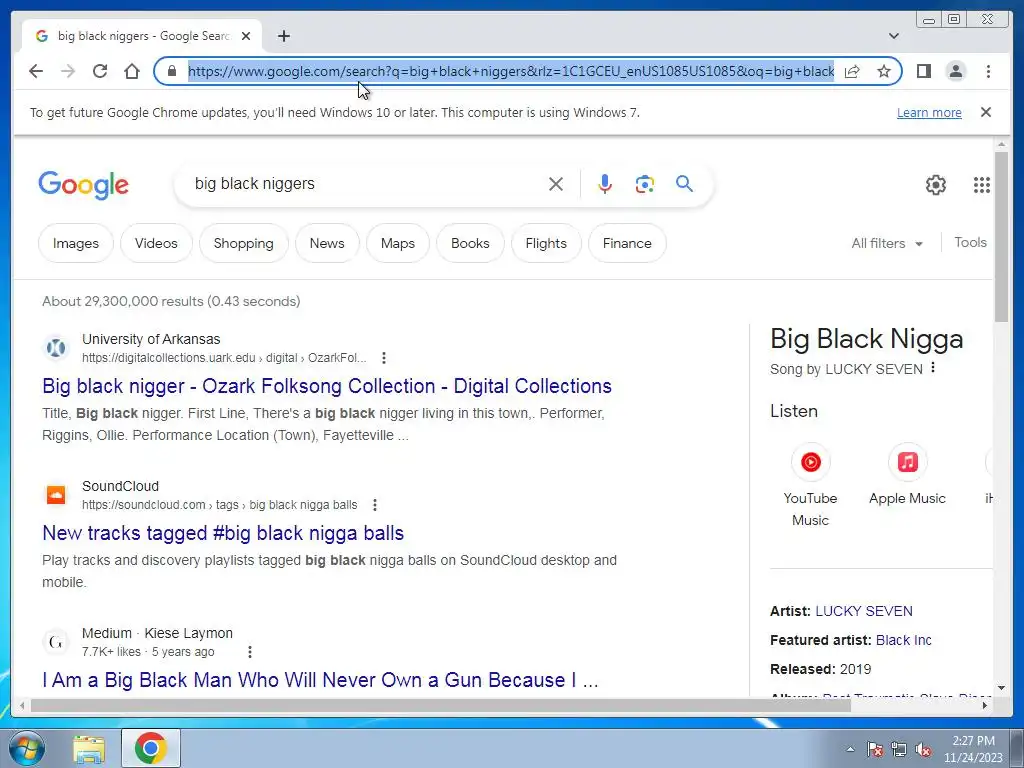
Task: Open the Medium article by Kiese Laymon
Action: click(x=320, y=680)
